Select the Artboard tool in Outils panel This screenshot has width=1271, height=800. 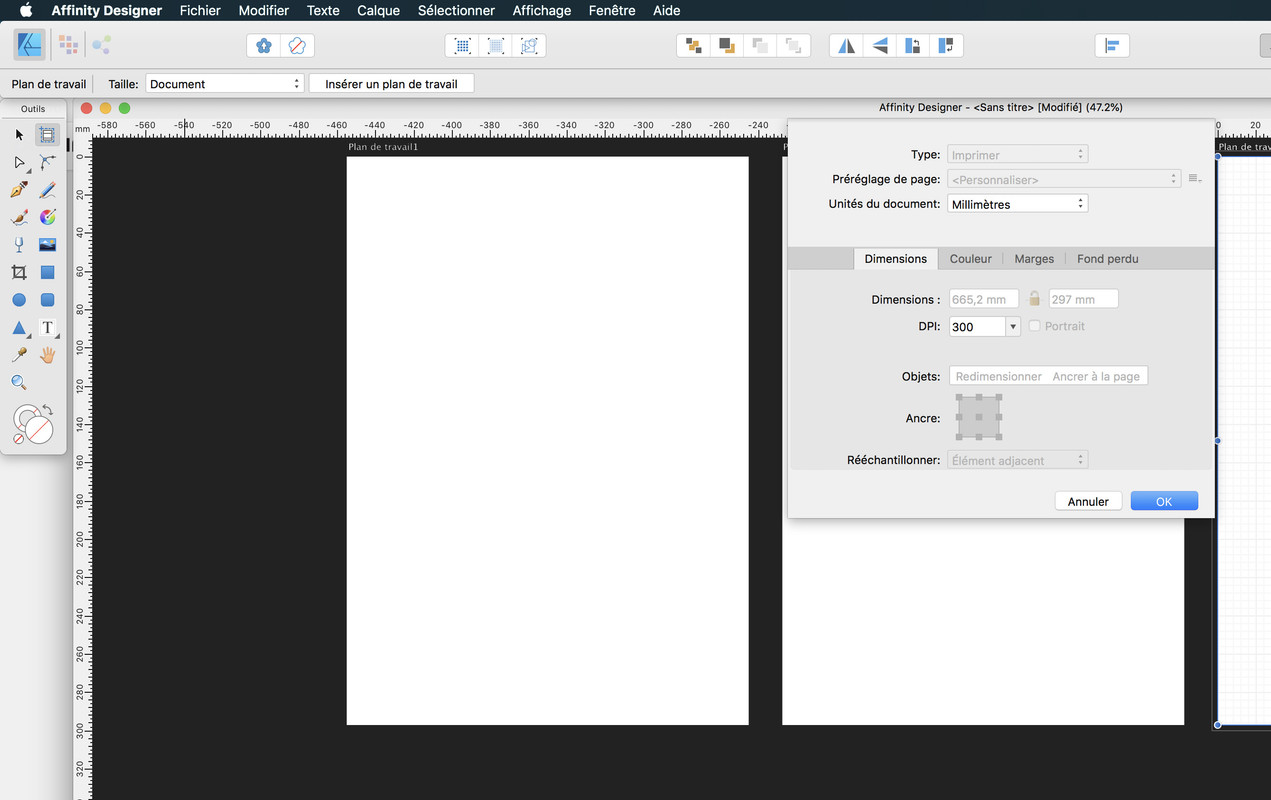(47, 135)
